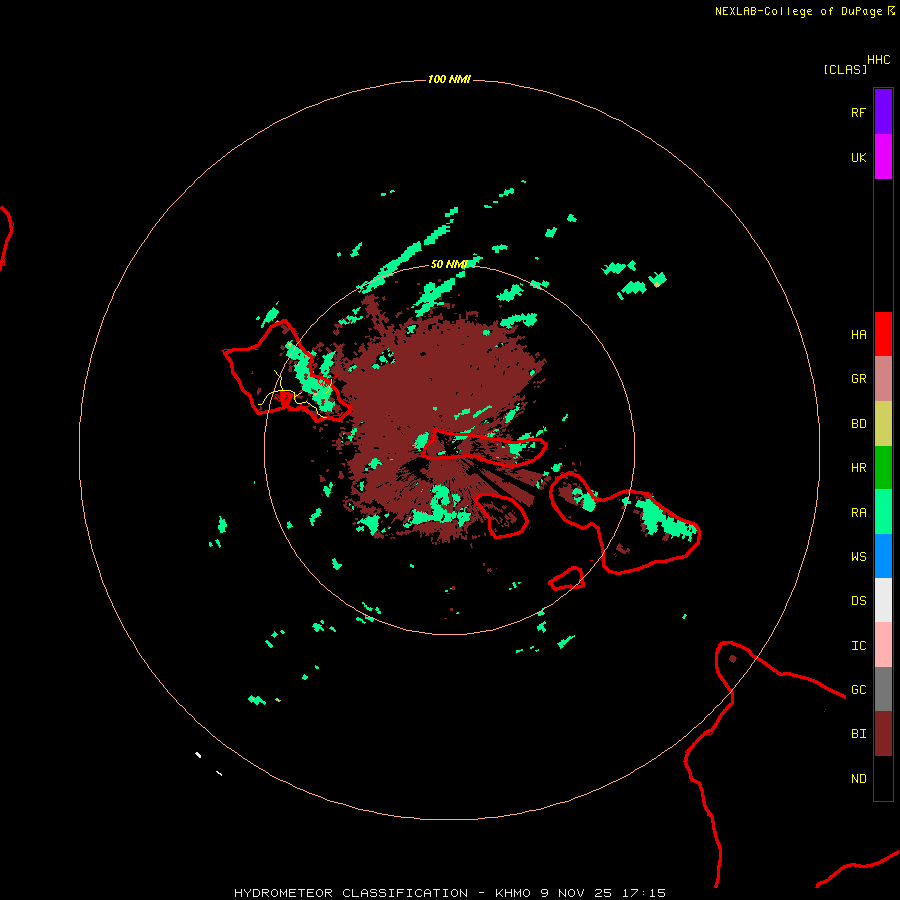Click the BD legend label
Screen dimensions: 900x900
(x=858, y=424)
